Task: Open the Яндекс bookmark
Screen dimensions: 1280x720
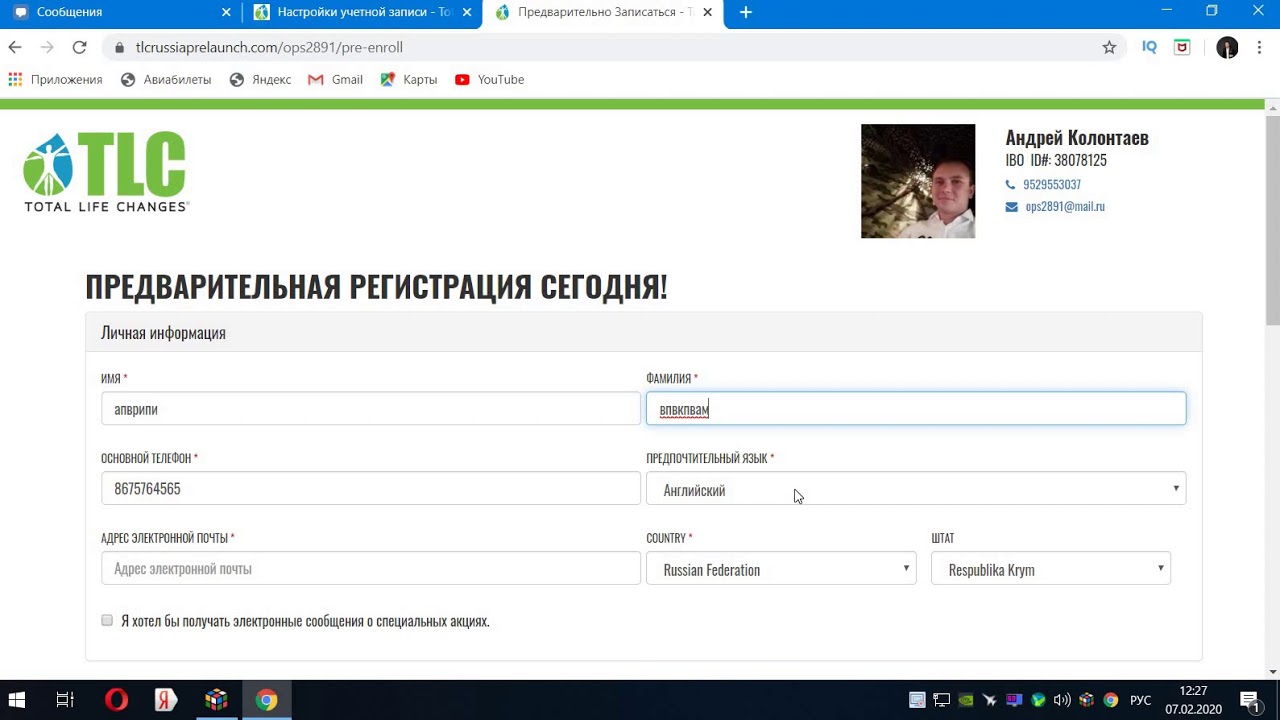Action: (x=260, y=80)
